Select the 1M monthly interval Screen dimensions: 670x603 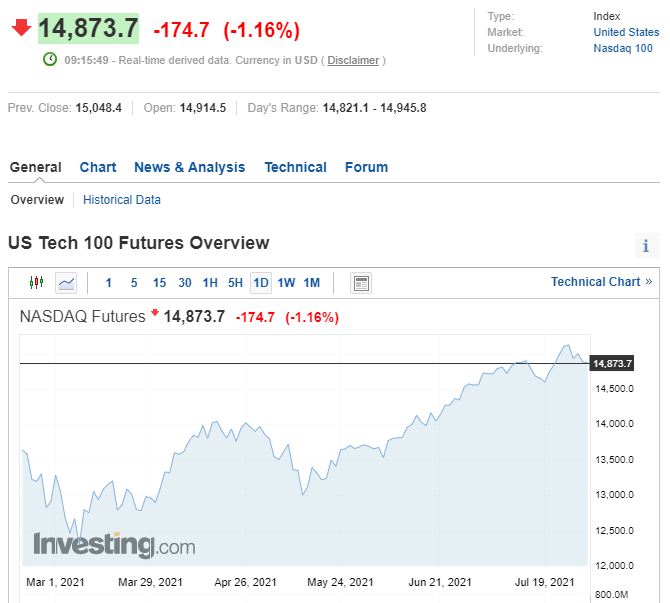tap(312, 283)
